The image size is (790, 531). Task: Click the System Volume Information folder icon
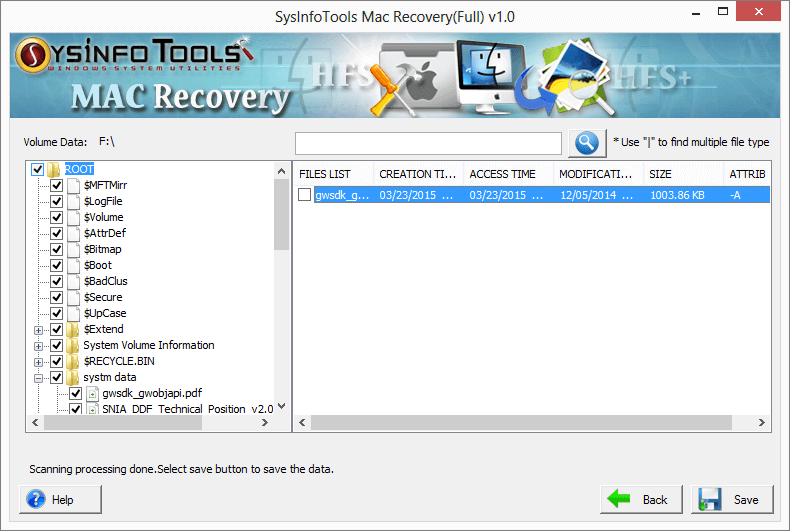pyautogui.click(x=73, y=346)
